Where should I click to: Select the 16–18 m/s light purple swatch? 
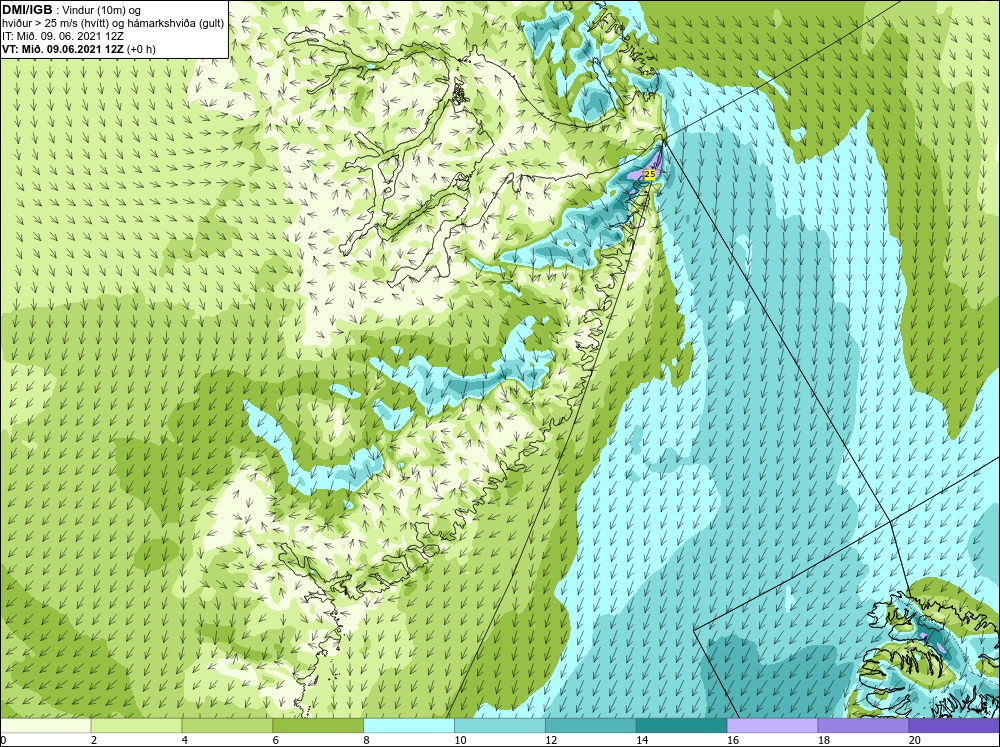pyautogui.click(x=772, y=726)
